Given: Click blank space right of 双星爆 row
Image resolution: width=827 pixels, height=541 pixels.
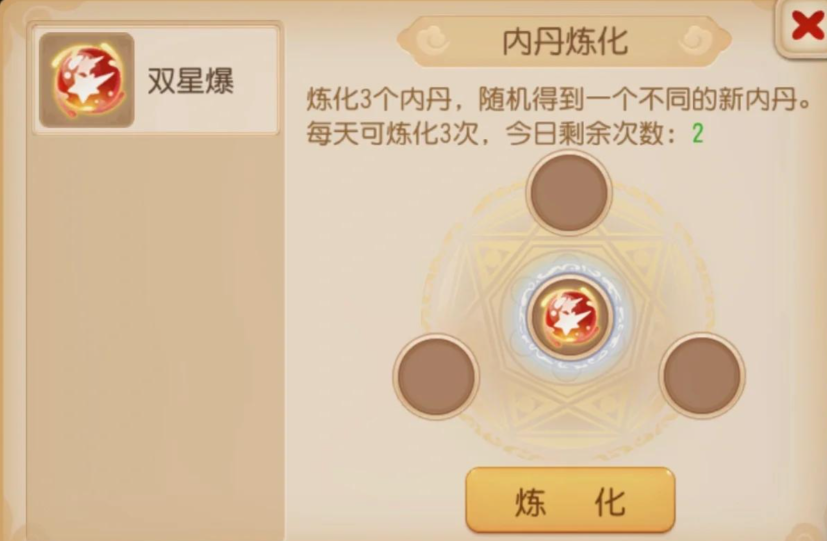Looking at the screenshot, I should click(x=256, y=81).
